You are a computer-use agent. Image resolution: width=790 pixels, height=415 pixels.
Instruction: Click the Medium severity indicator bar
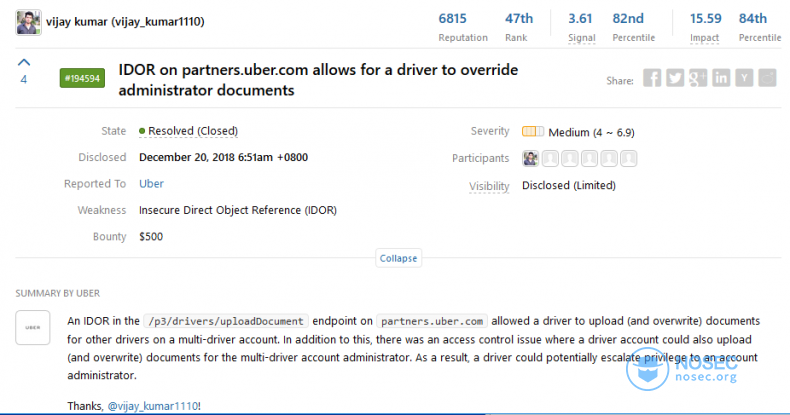pos(533,132)
